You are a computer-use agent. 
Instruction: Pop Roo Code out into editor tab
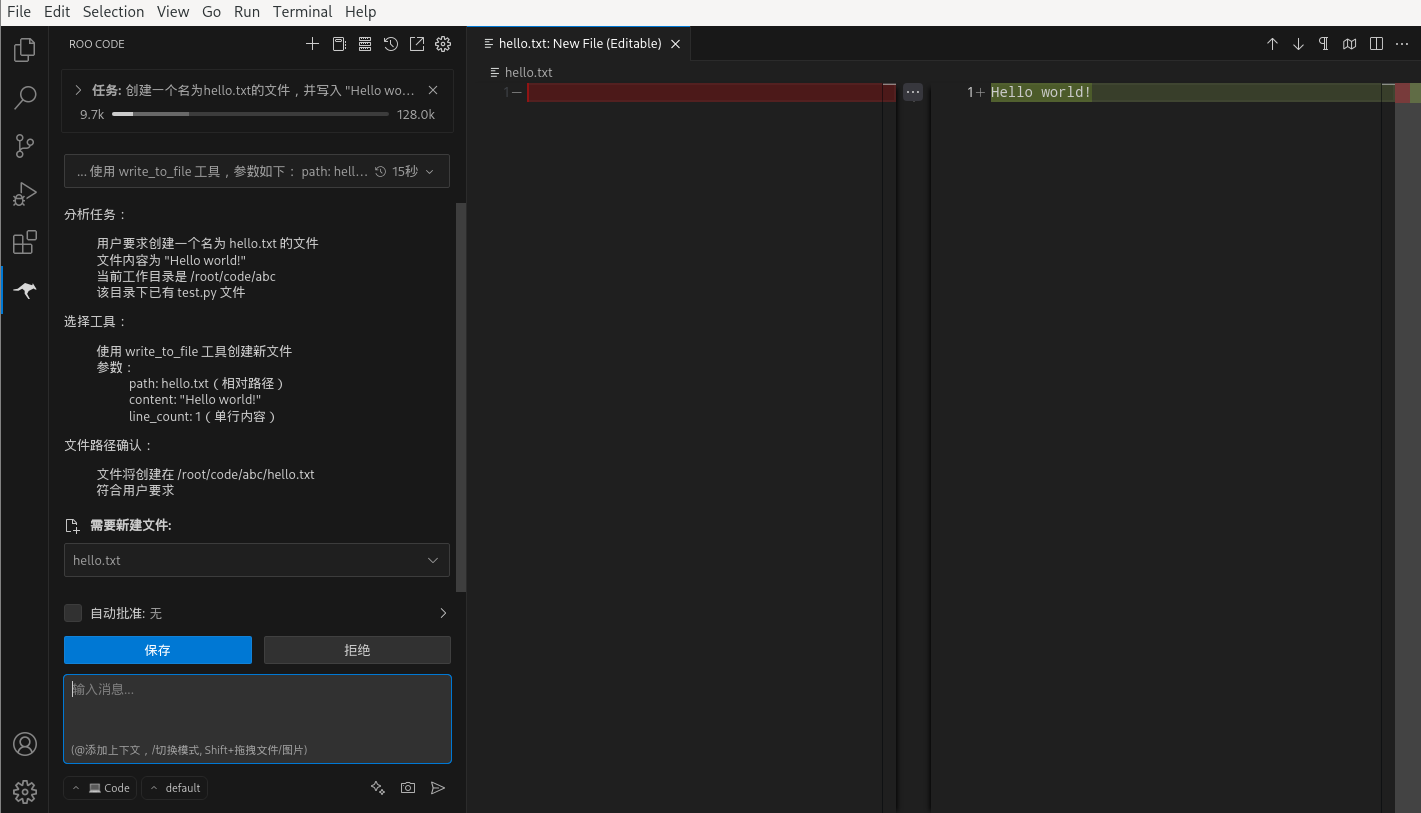tap(417, 44)
